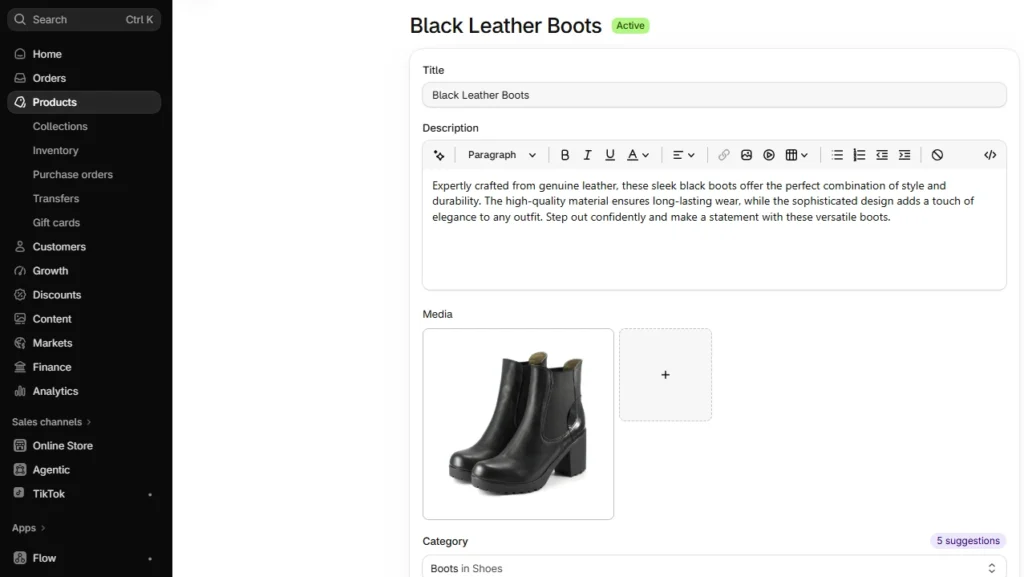The image size is (1024, 577).
Task: Open Products in sidebar
Action: click(84, 102)
